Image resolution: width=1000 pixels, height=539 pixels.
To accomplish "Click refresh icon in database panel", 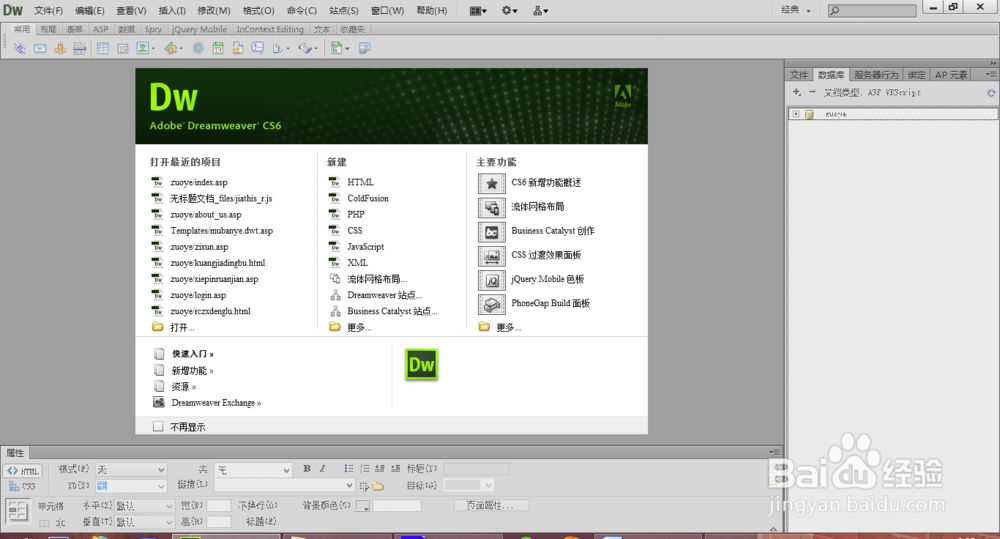I will tap(991, 93).
